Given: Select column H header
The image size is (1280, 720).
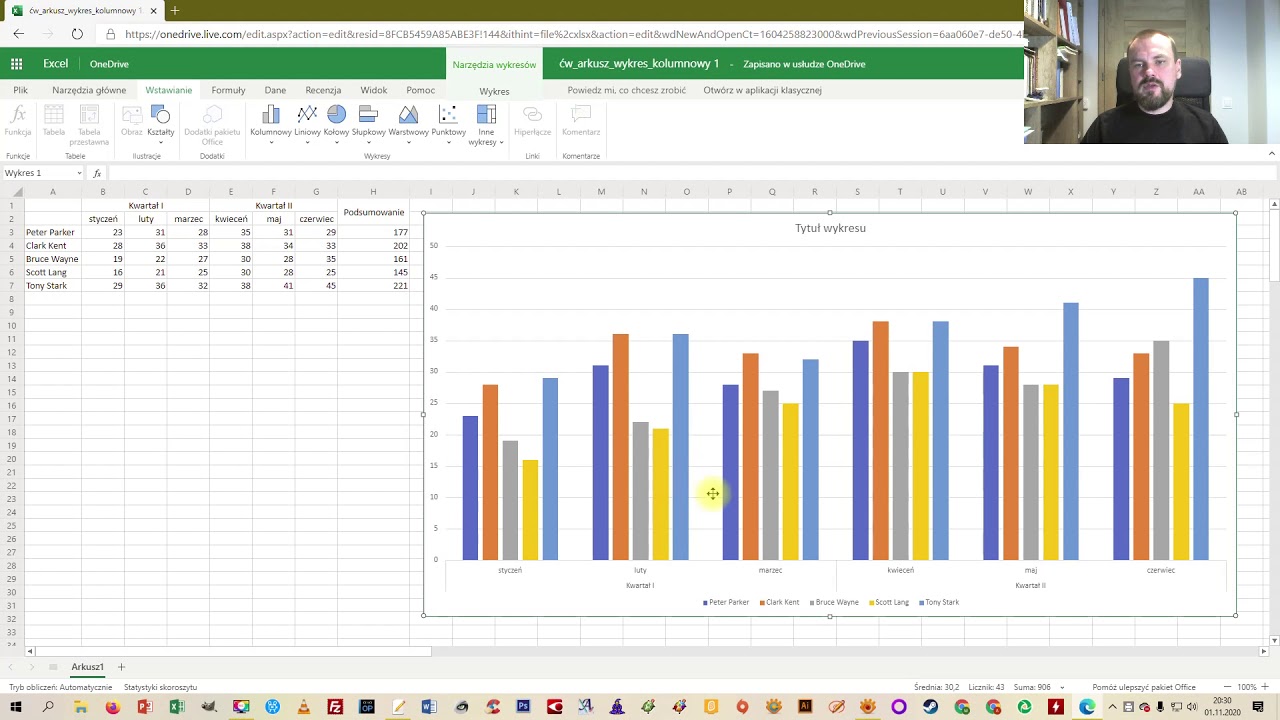Looking at the screenshot, I should (x=373, y=192).
